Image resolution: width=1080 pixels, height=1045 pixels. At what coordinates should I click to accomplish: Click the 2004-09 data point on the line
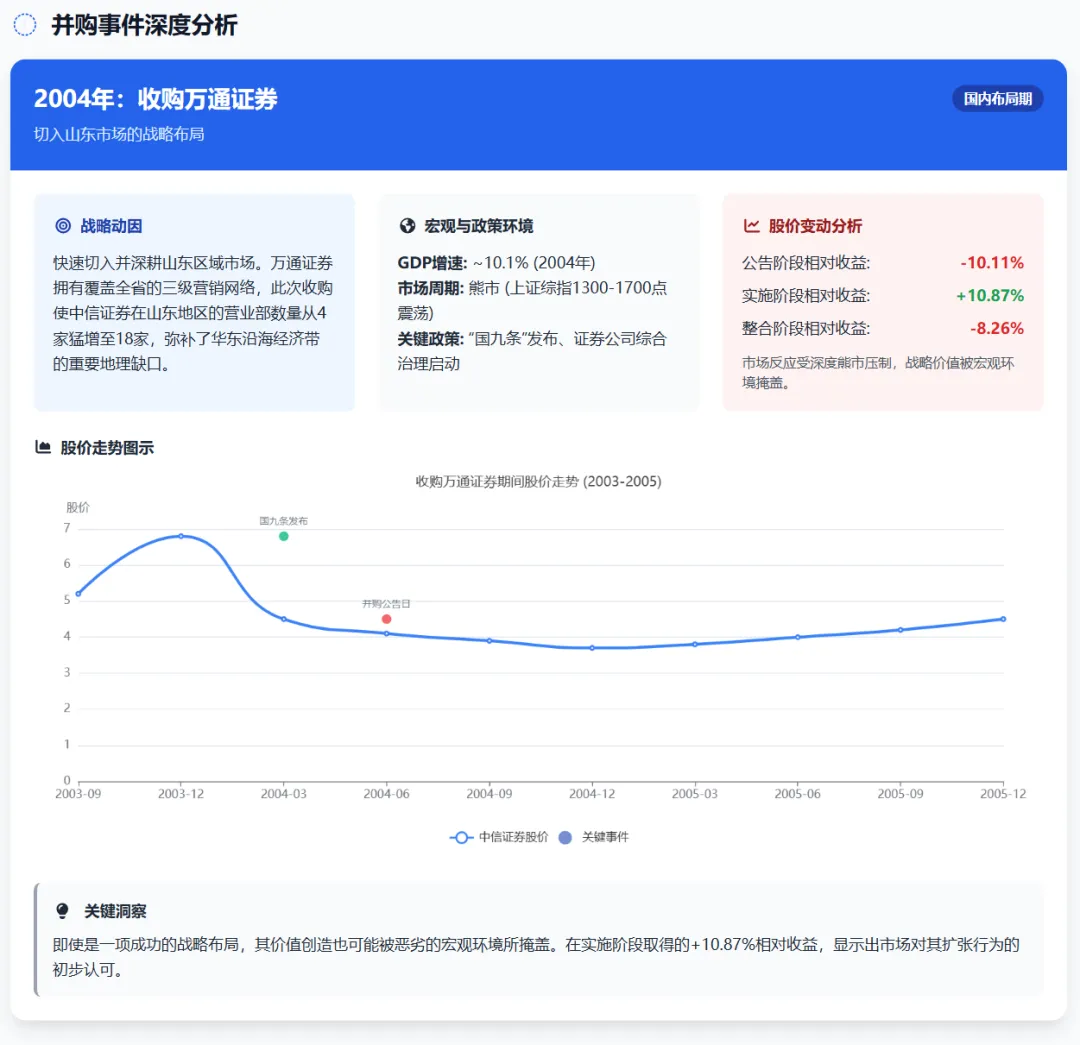pos(490,641)
